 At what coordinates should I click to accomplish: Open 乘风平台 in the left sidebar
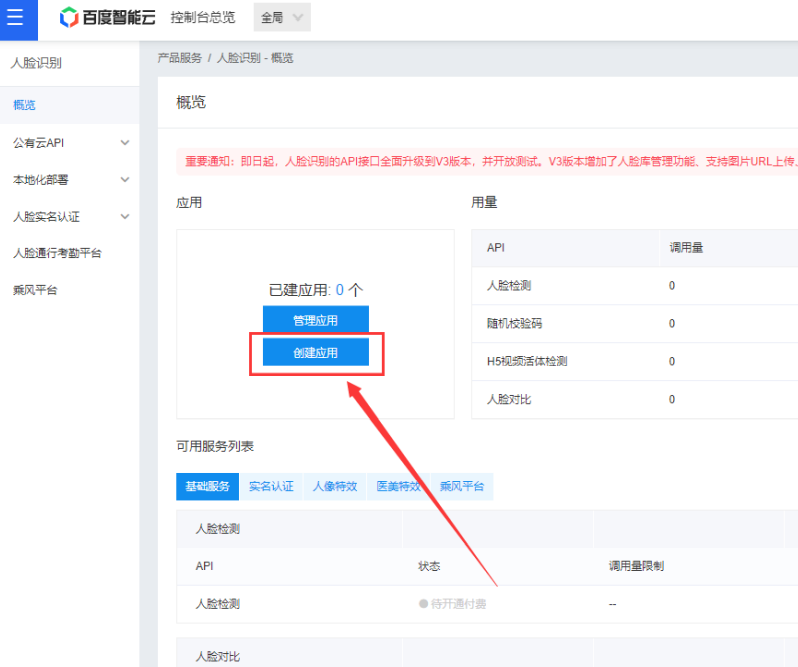pos(35,290)
